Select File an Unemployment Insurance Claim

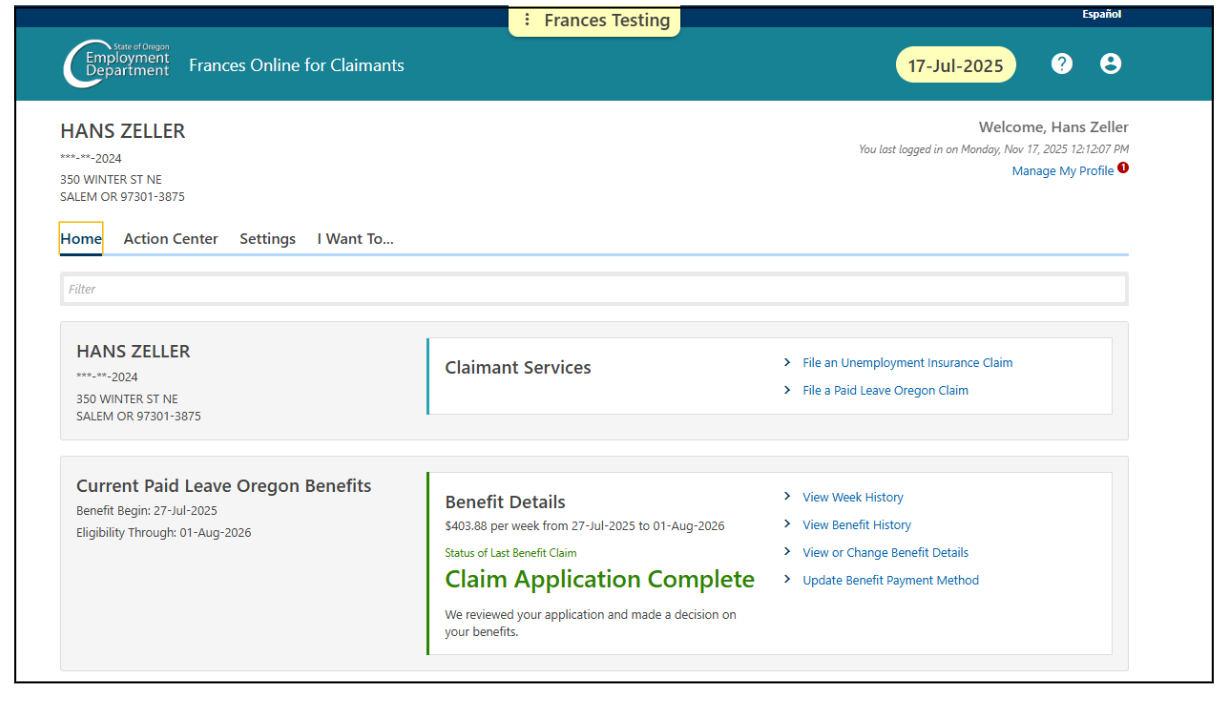coord(907,363)
